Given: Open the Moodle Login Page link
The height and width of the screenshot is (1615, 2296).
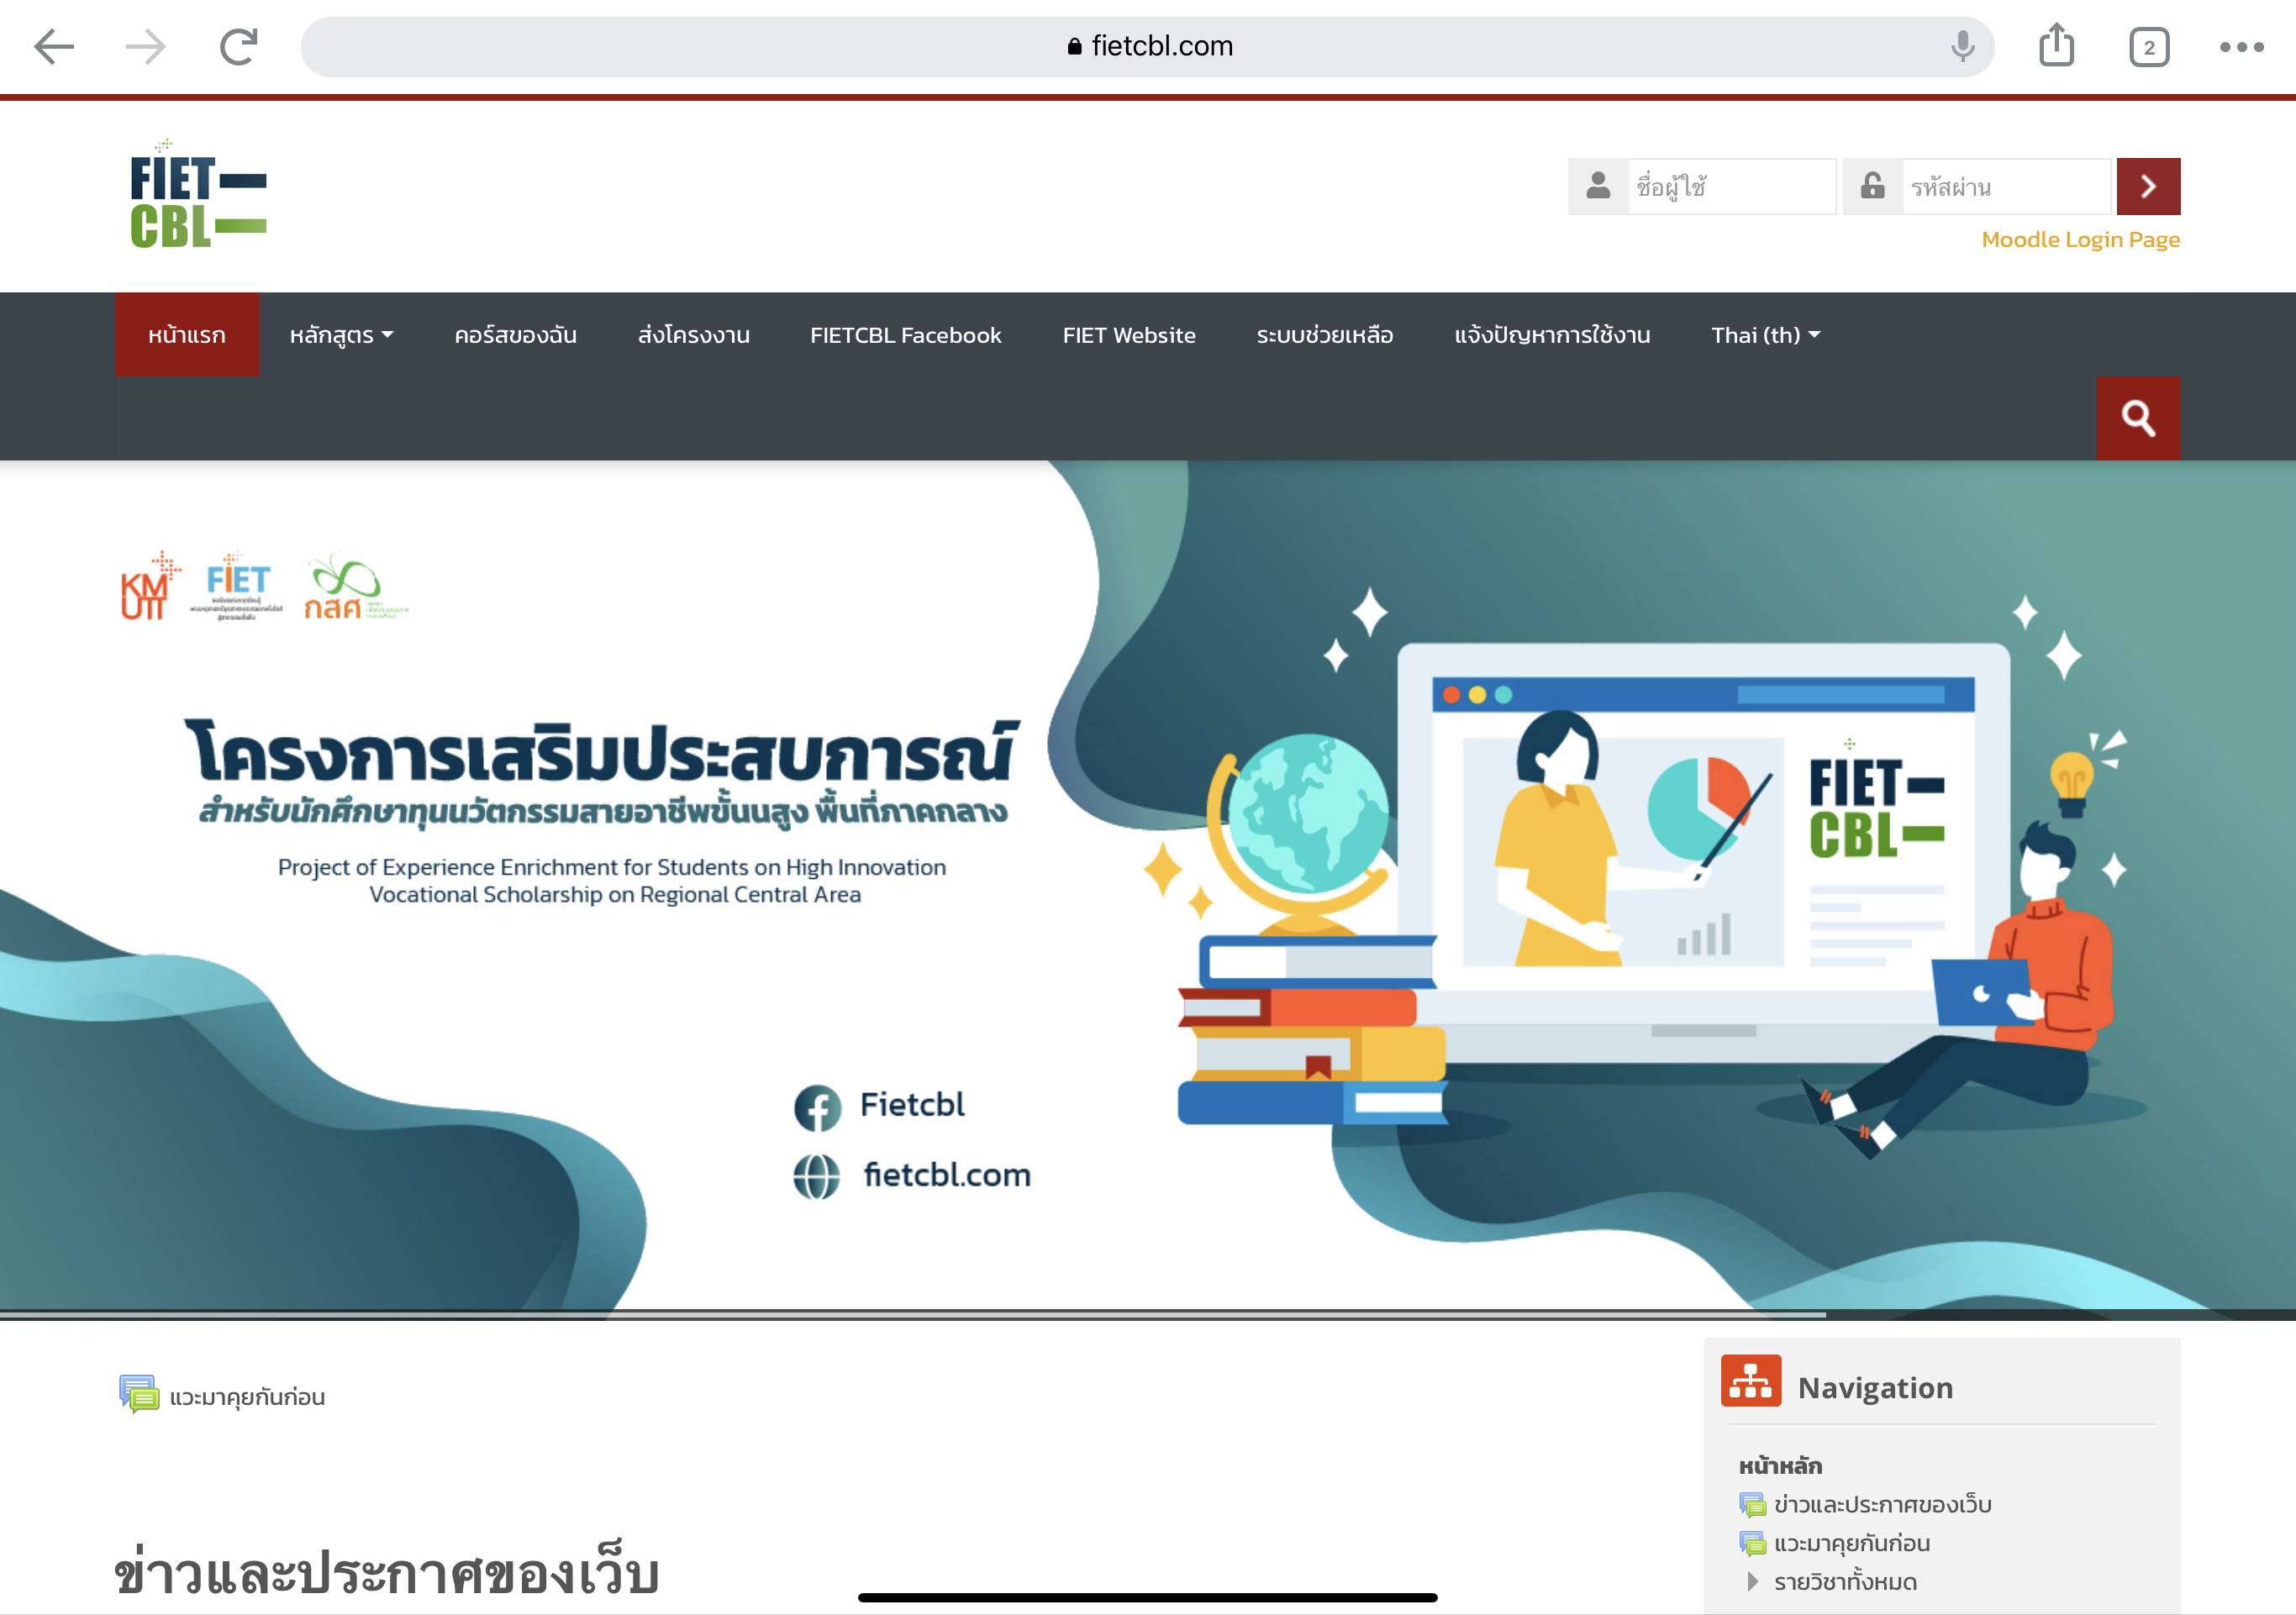Looking at the screenshot, I should tap(2080, 240).
